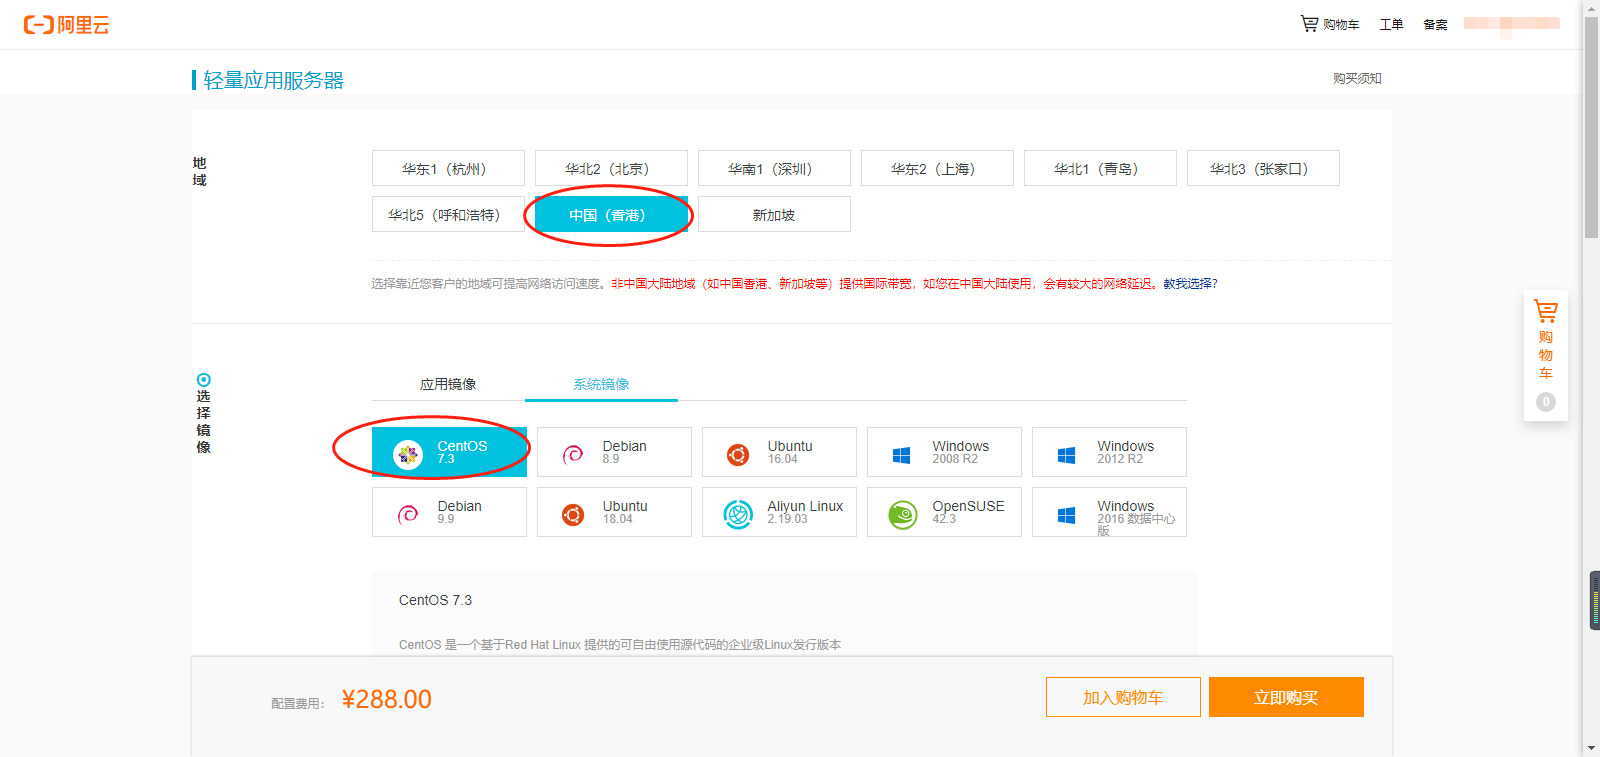The image size is (1600, 757).
Task: Choose the Windows 2012 R2 image
Action: point(1109,452)
